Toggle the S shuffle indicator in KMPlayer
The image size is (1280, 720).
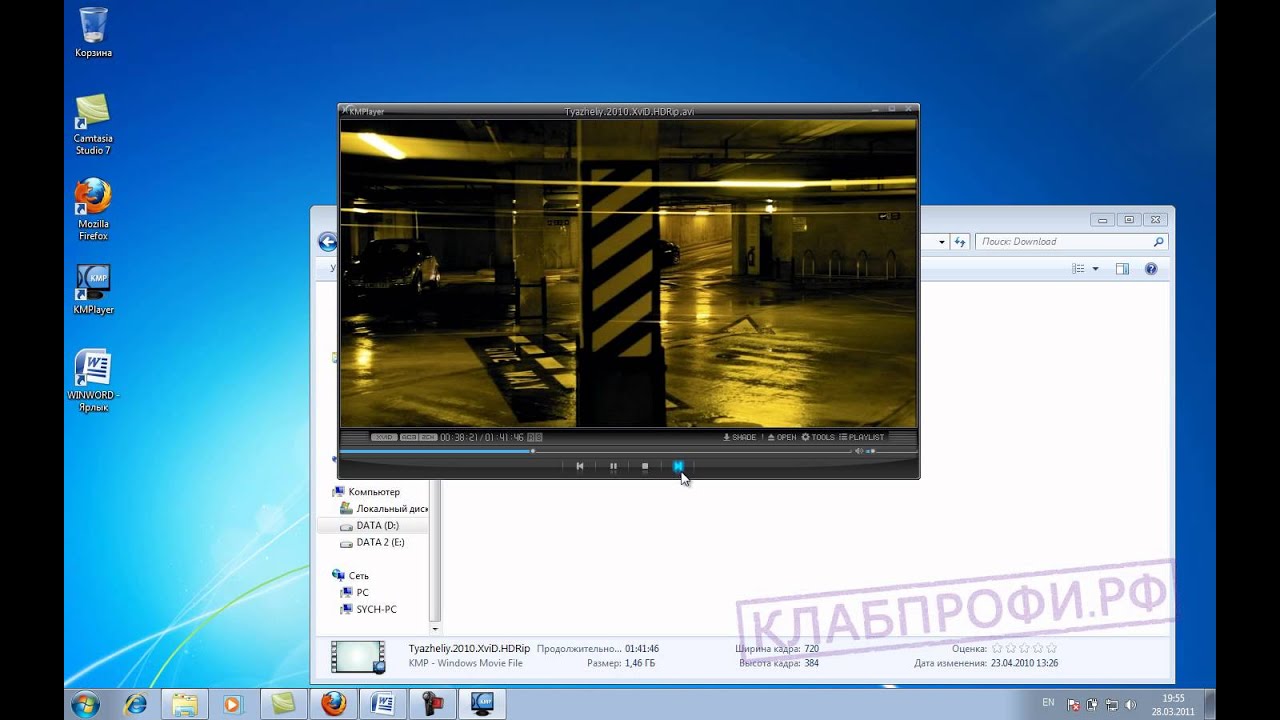click(538, 437)
